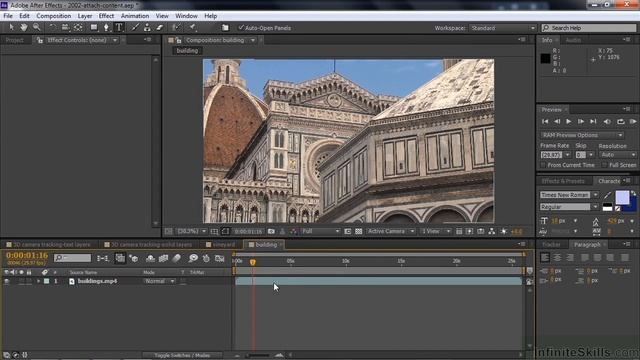Align paragraph text right

pos(570,258)
